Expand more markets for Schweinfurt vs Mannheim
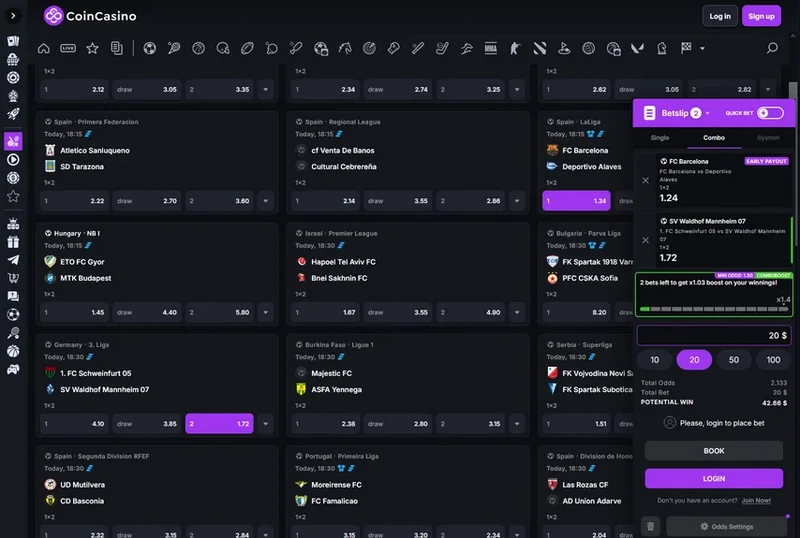The width and height of the screenshot is (800, 538). (x=266, y=424)
